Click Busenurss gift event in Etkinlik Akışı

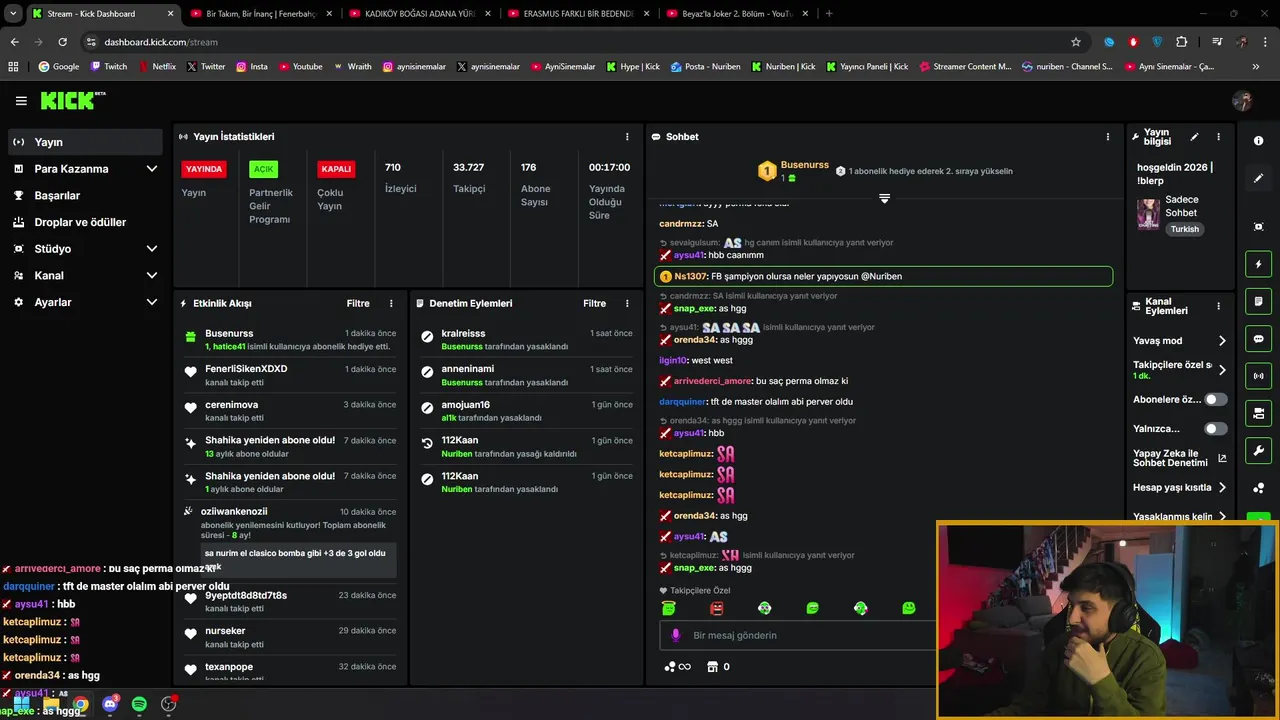click(291, 339)
